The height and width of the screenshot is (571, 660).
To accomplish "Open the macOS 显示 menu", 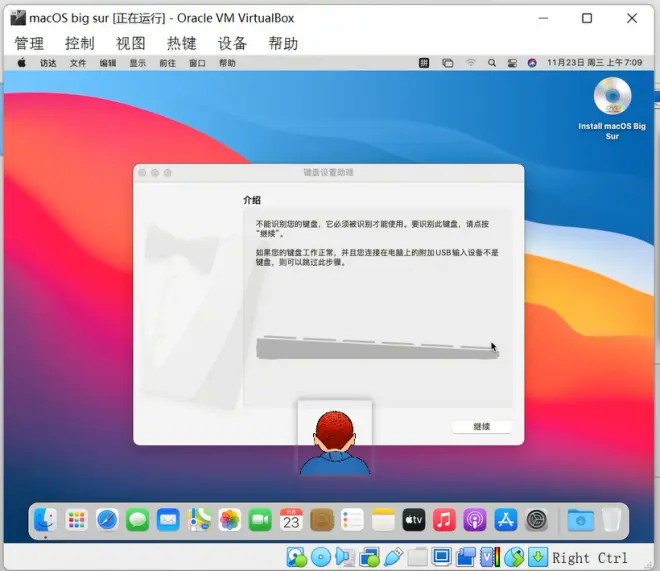I will click(x=138, y=63).
